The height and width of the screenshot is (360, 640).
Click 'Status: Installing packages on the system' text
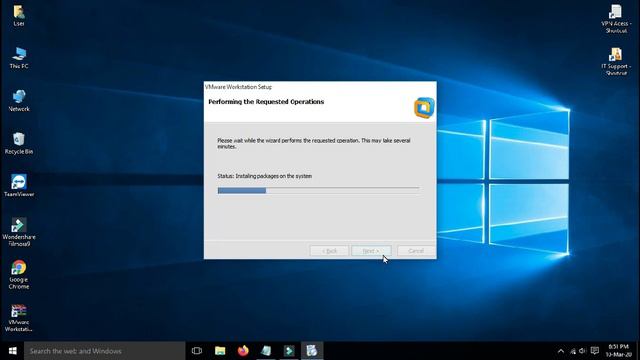[x=264, y=176]
